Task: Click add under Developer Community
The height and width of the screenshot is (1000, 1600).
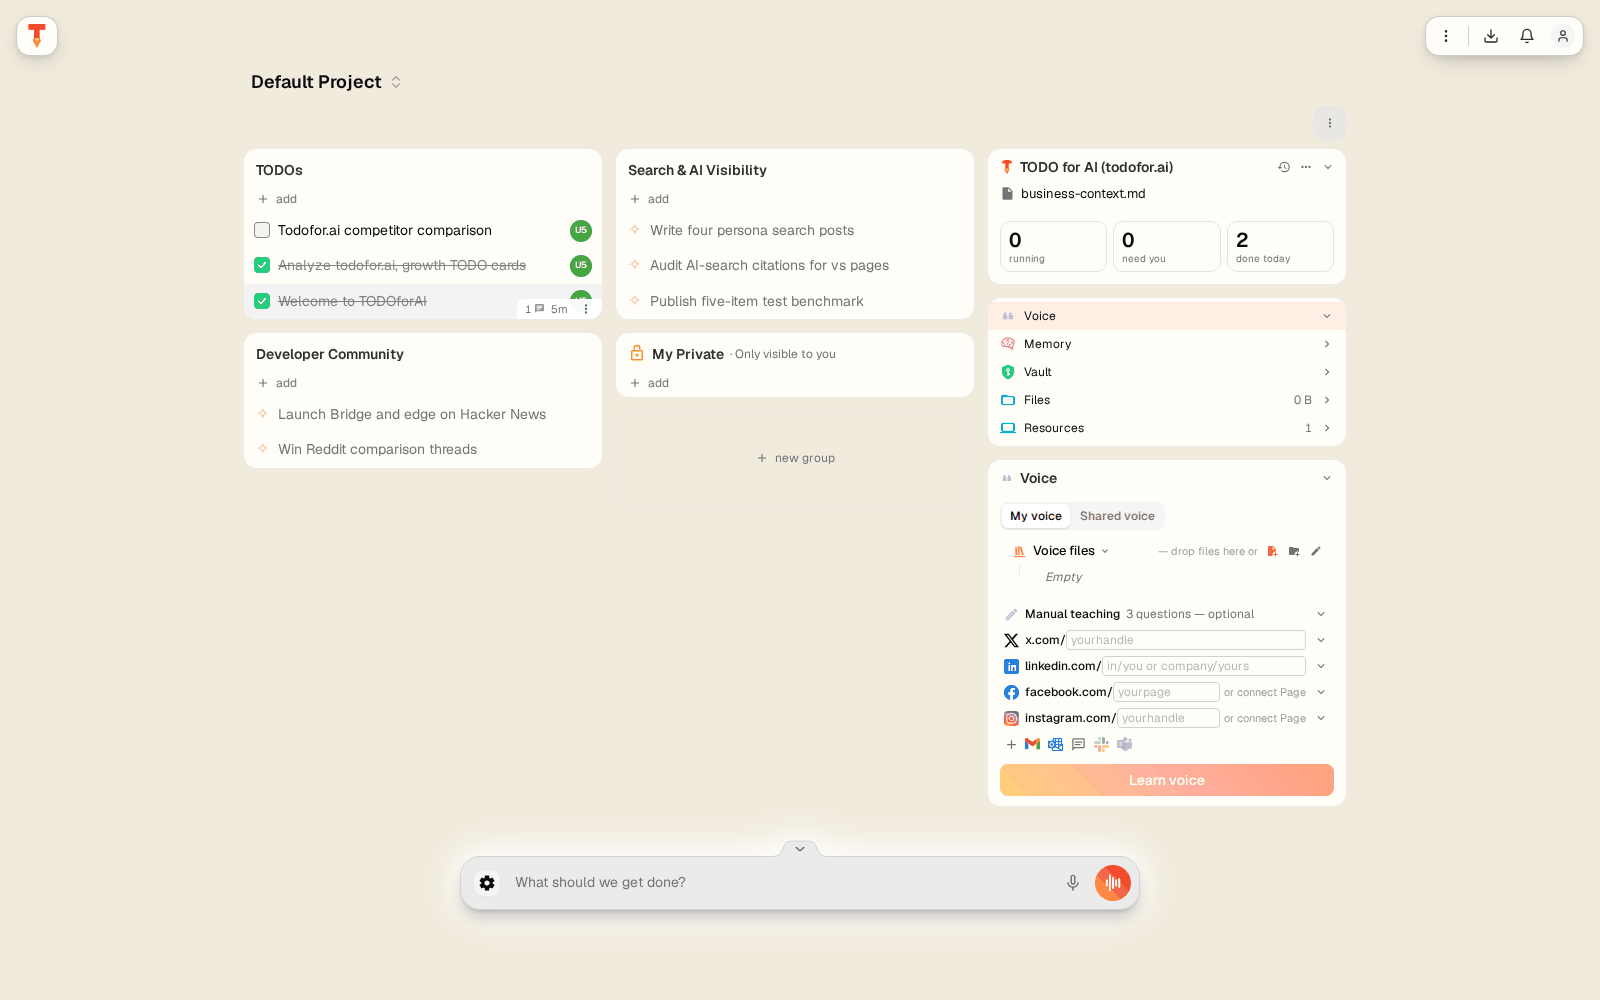Action: coord(278,383)
